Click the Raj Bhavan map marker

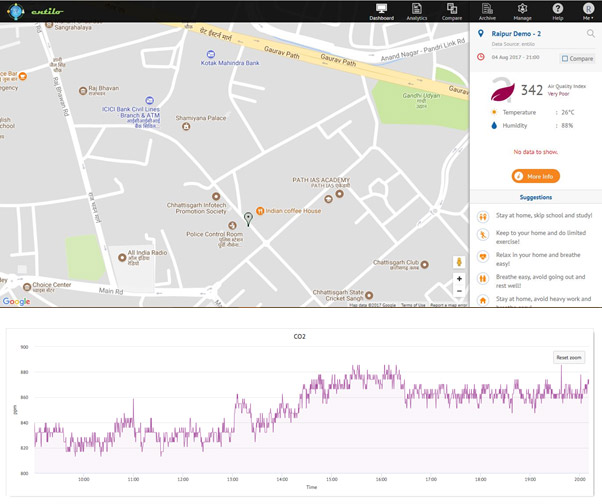tap(83, 91)
